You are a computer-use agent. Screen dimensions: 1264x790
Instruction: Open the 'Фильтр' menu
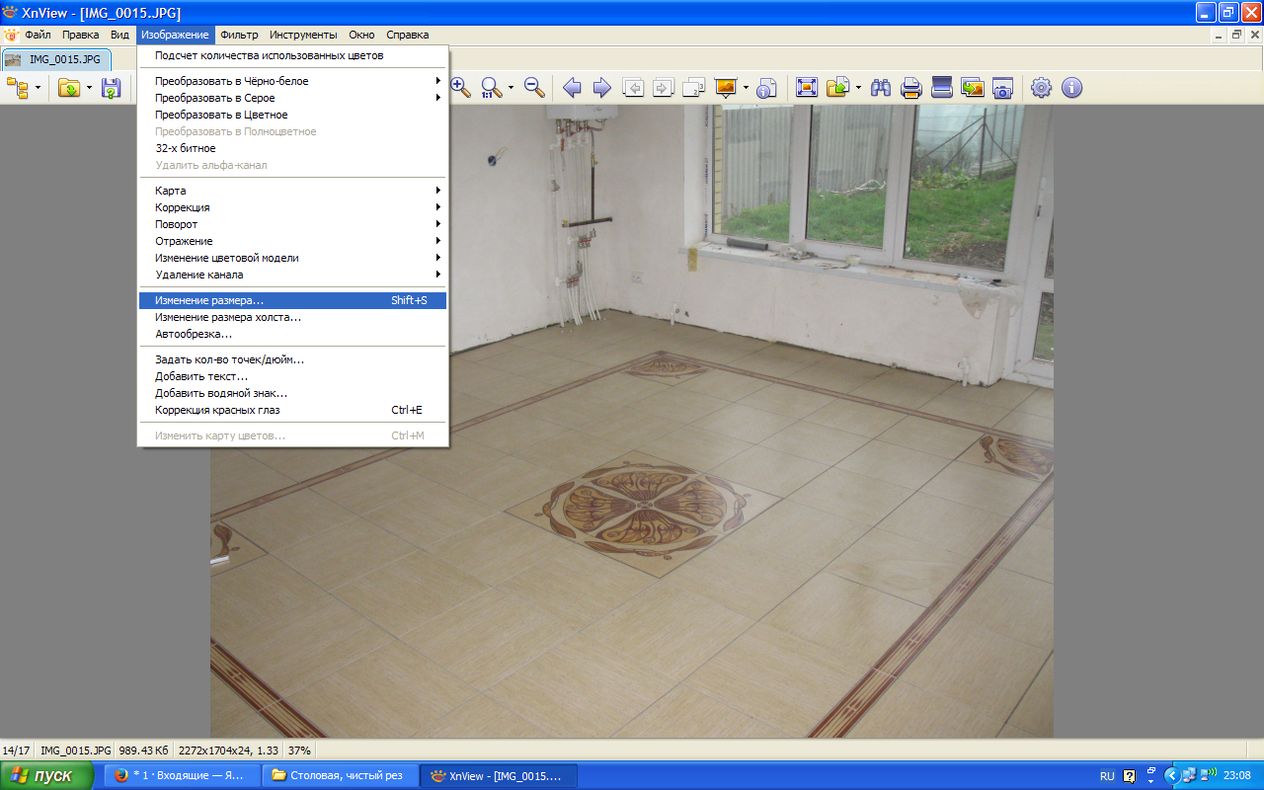tap(239, 34)
